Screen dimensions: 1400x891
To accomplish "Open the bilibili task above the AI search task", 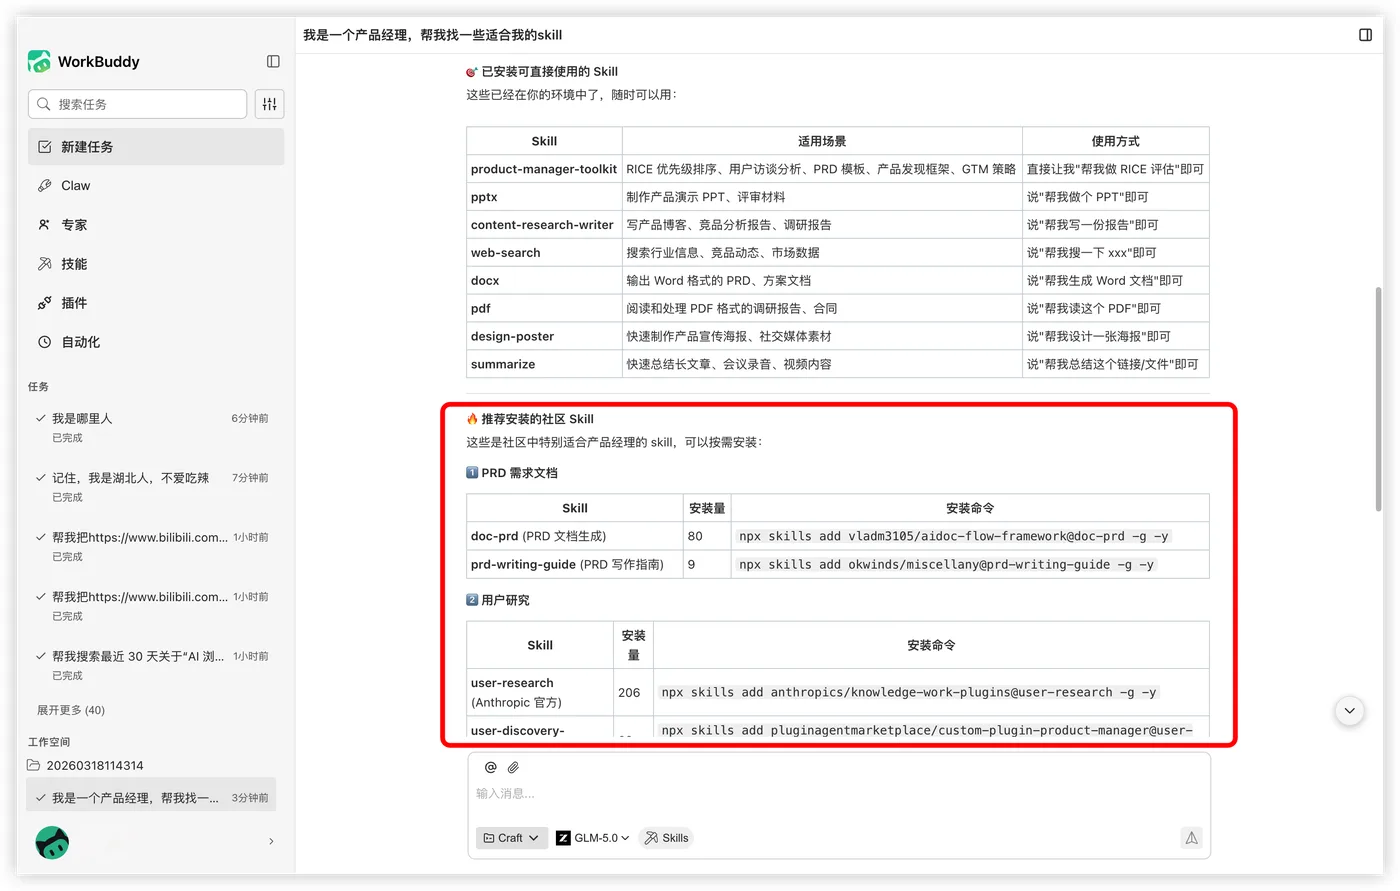I will [152, 606].
